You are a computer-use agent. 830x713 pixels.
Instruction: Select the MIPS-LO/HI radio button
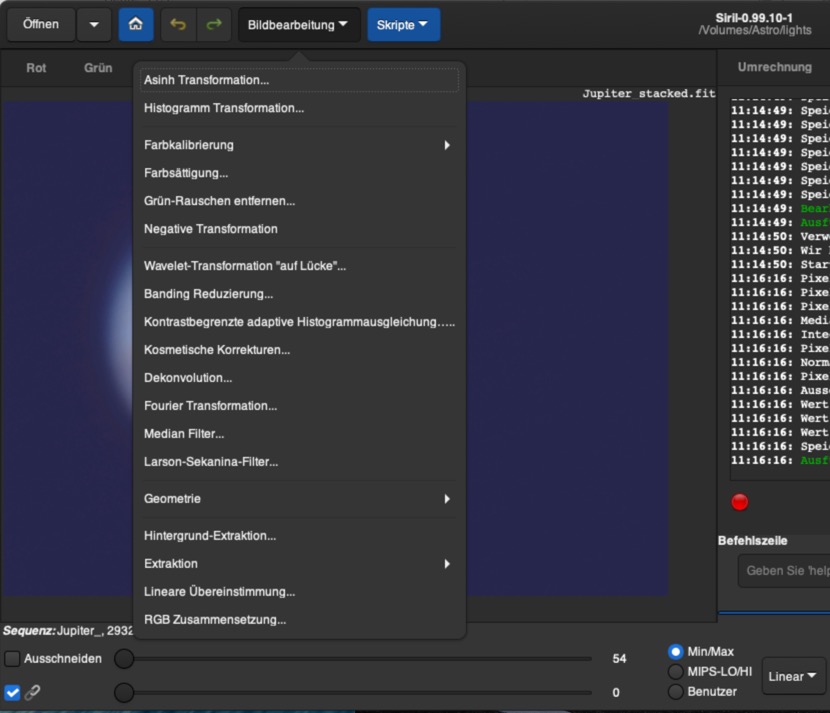point(676,671)
